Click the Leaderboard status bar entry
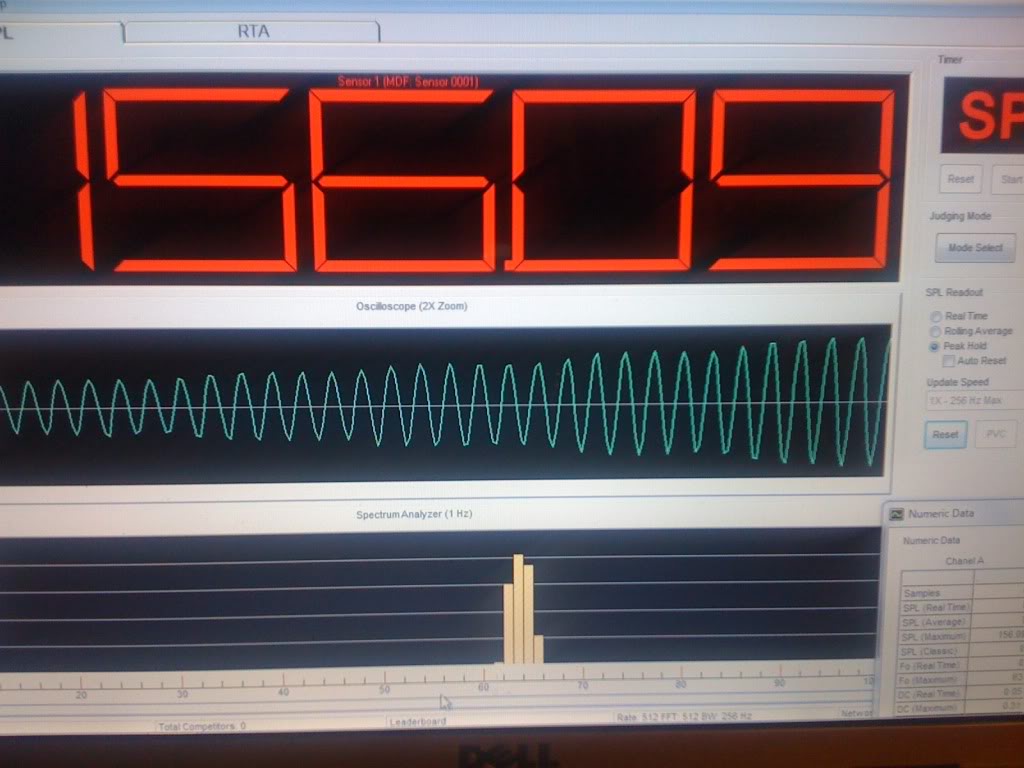Image resolution: width=1024 pixels, height=768 pixels. (x=418, y=722)
